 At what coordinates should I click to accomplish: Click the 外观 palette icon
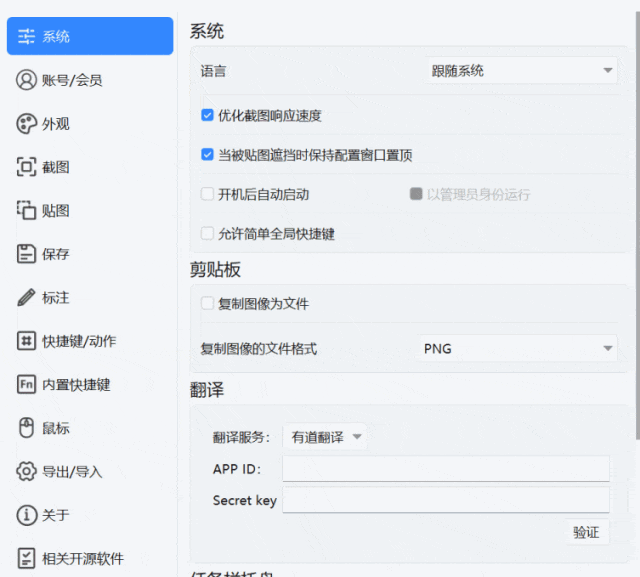pyautogui.click(x=26, y=124)
